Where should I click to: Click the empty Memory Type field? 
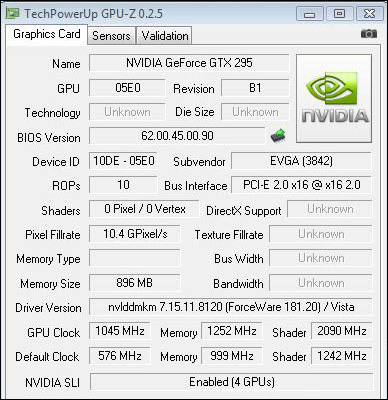135,259
